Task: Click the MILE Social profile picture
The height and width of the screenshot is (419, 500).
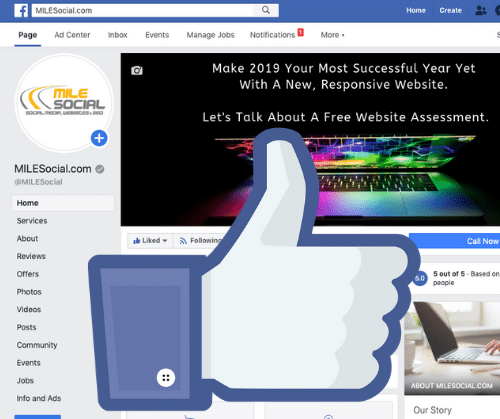Action: click(x=64, y=102)
